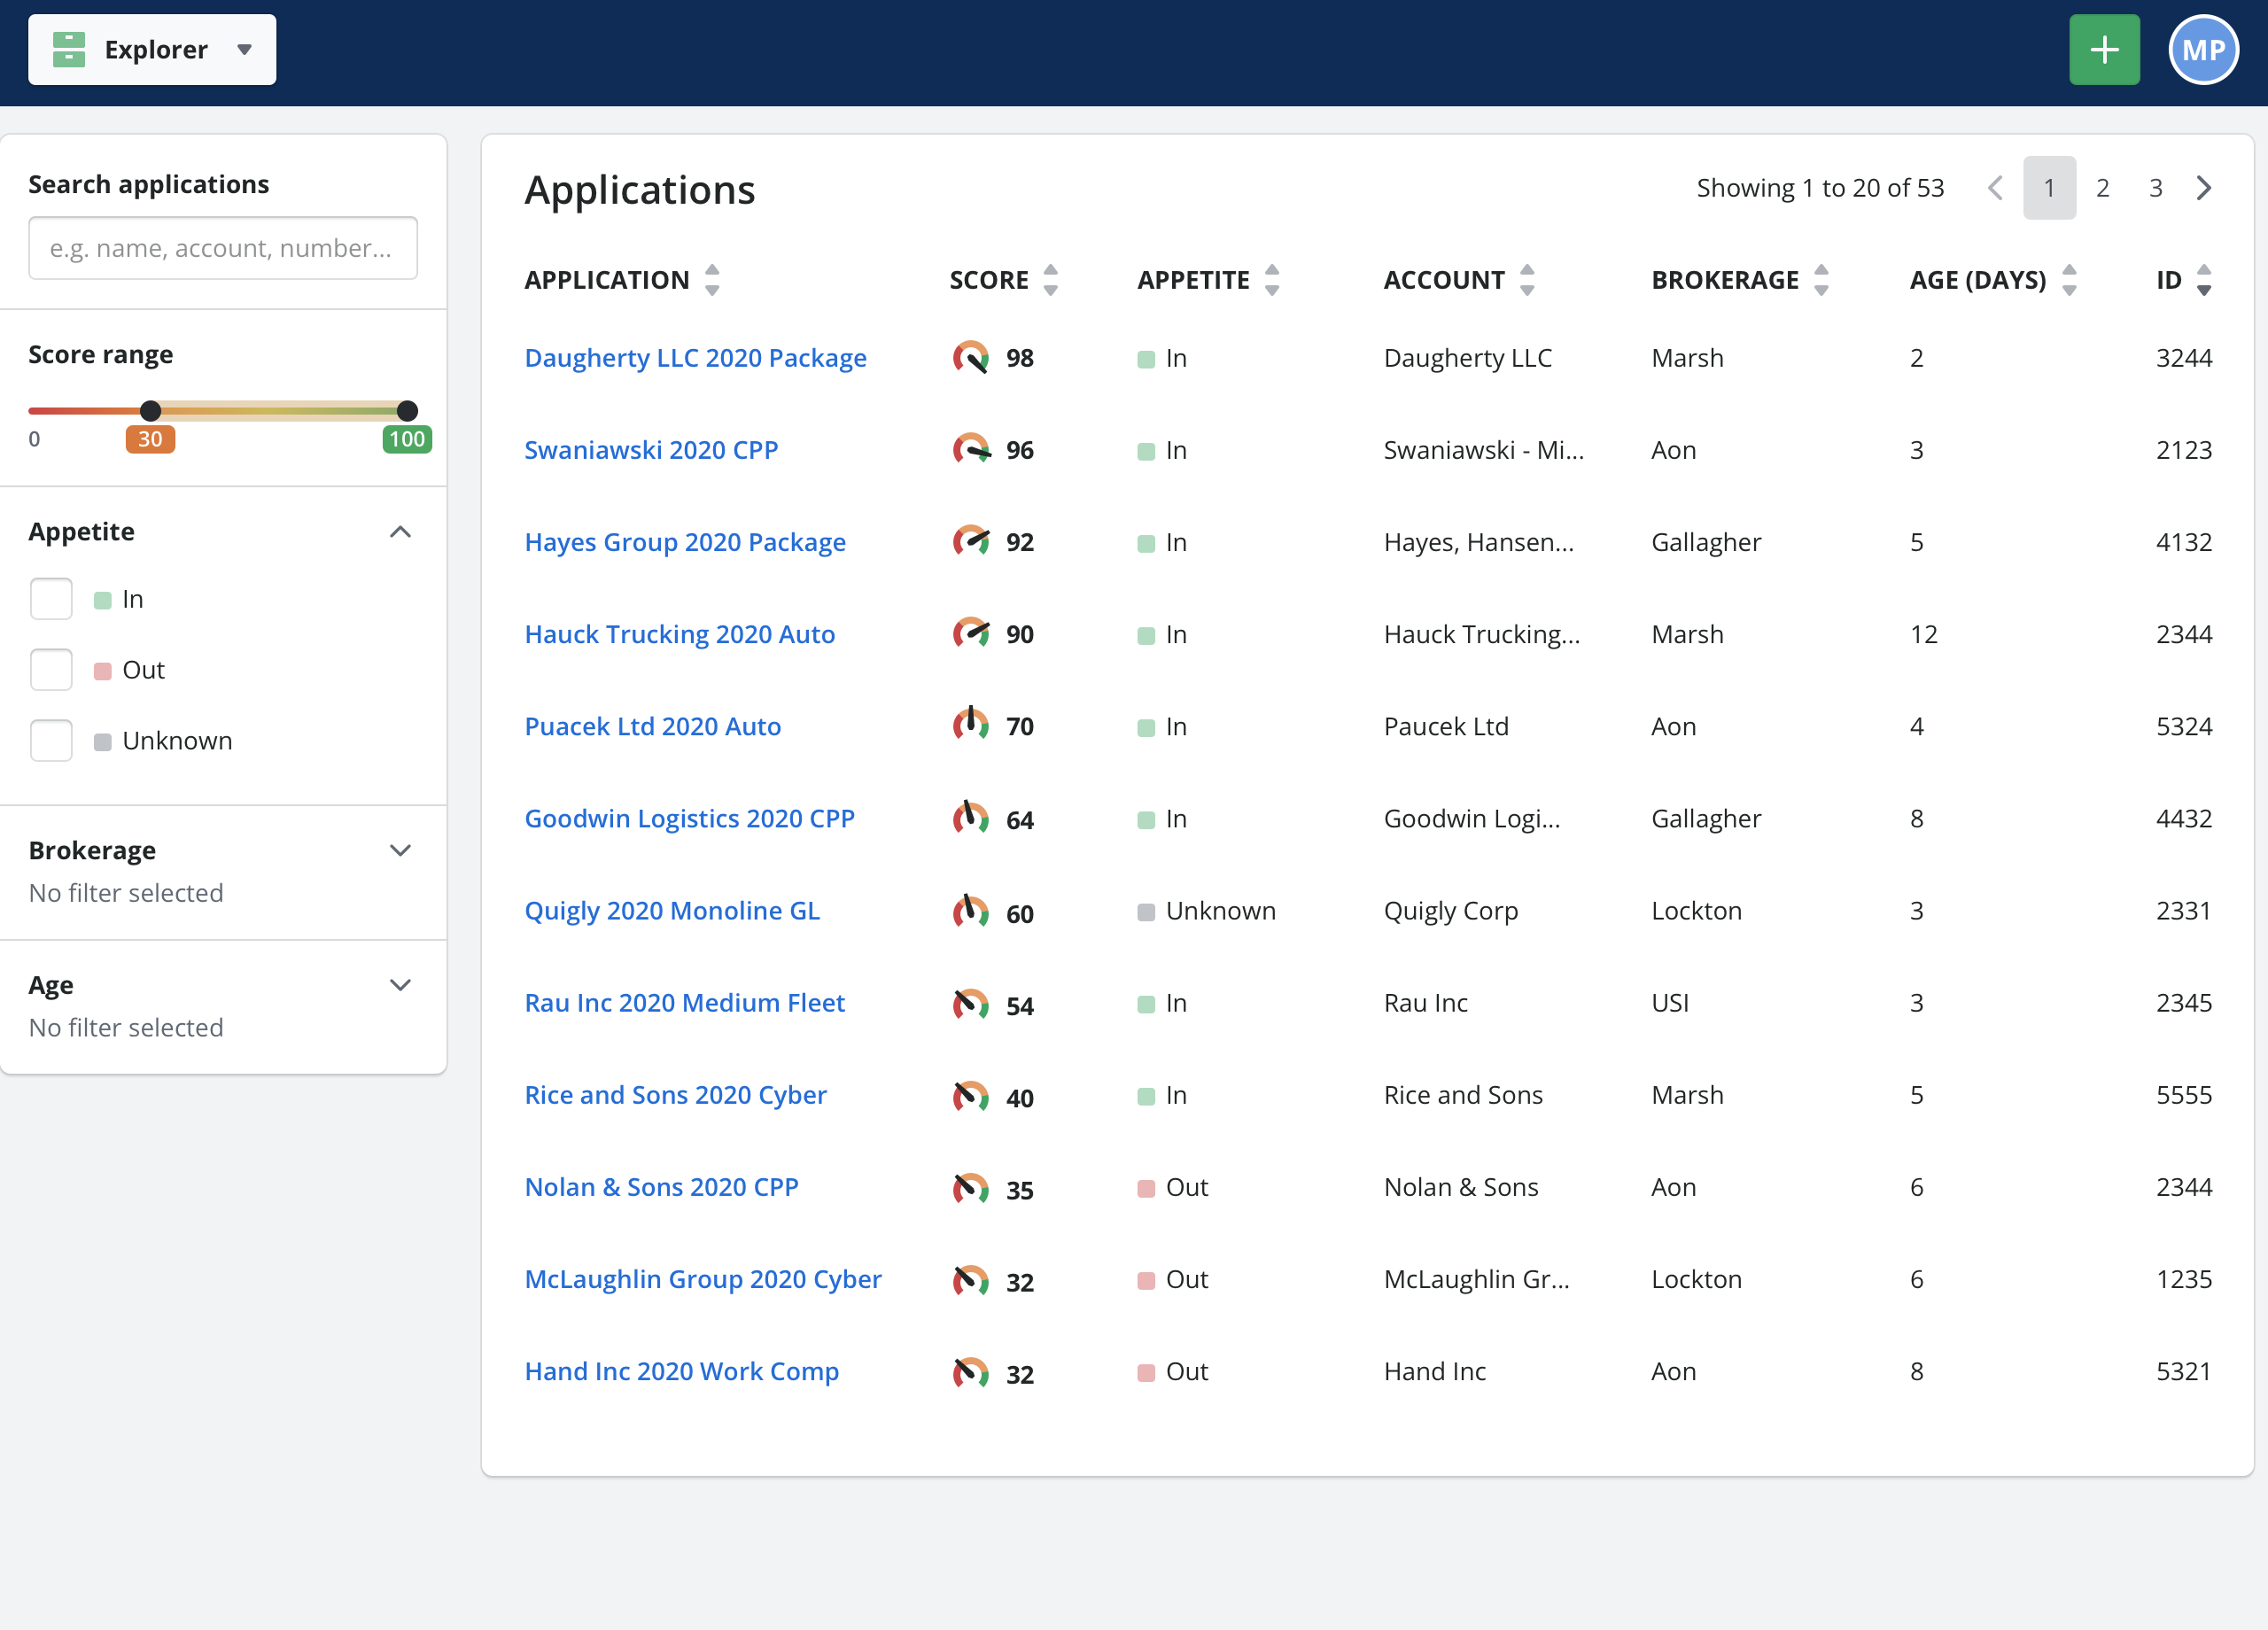
Task: Click age 12 in Hauck Trucking row
Action: coord(1924,634)
